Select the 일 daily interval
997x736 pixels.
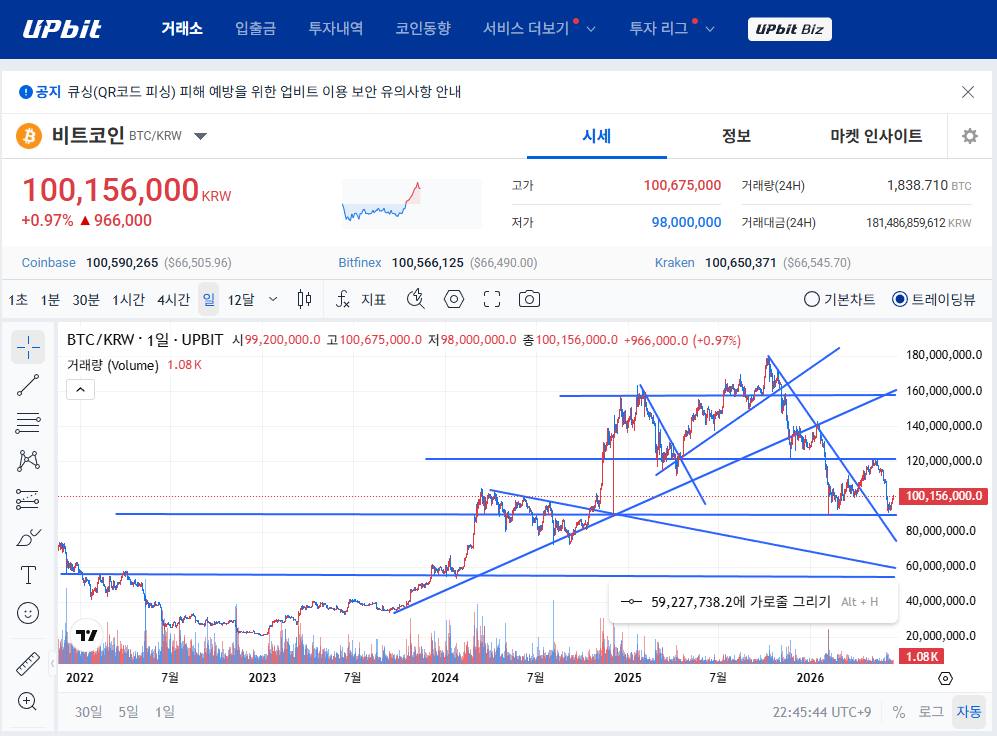(209, 299)
